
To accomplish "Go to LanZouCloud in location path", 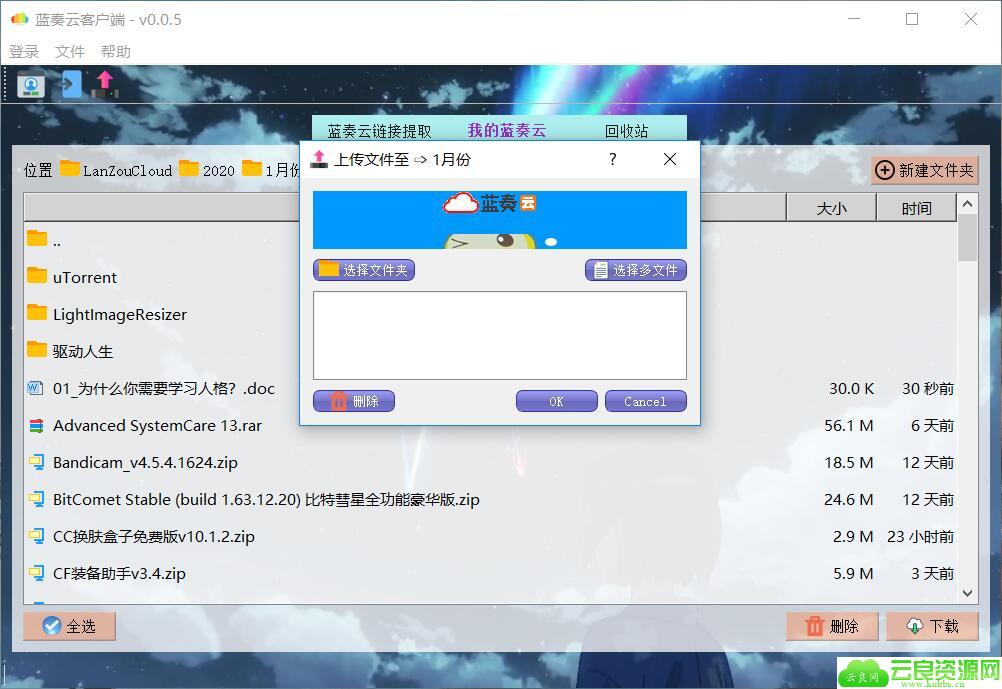I will [127, 171].
